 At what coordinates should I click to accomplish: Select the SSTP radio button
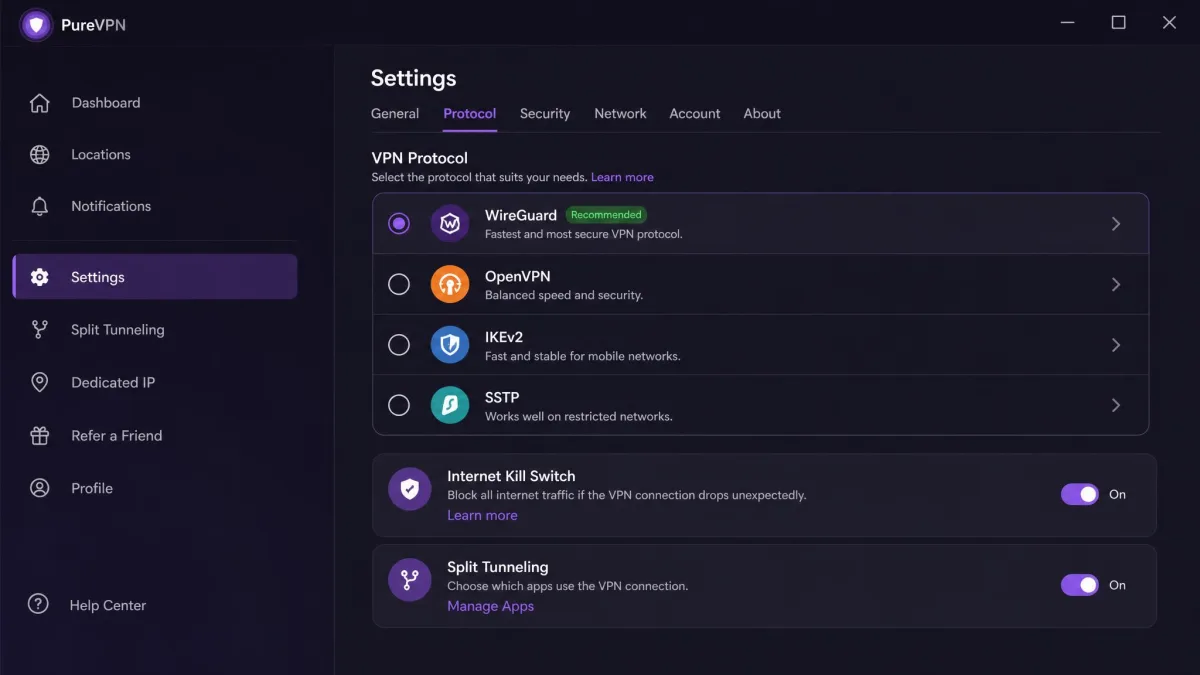(x=399, y=405)
